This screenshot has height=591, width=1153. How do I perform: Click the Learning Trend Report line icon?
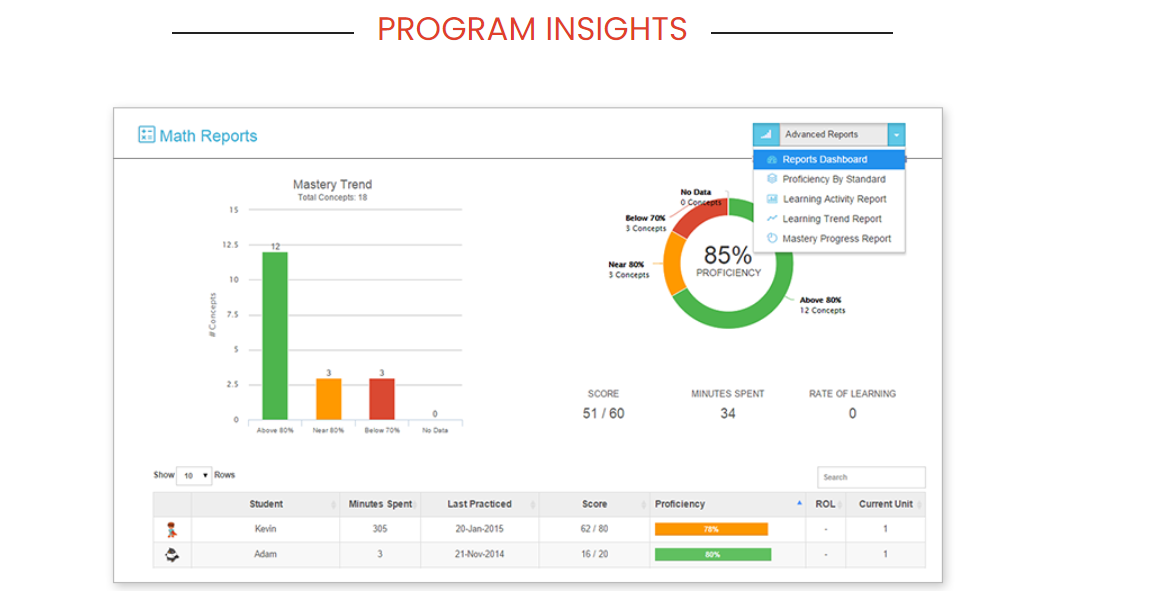[x=771, y=218]
